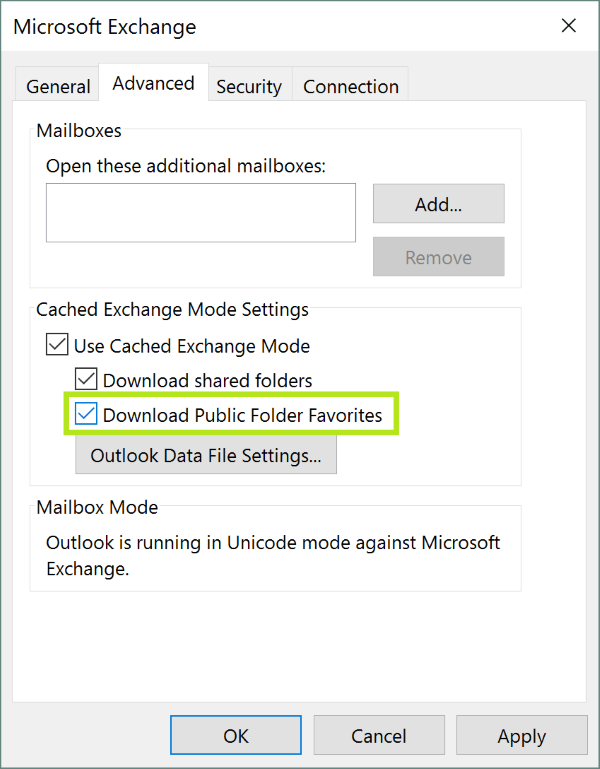Switch to the General tab
This screenshot has width=600, height=769.
click(58, 86)
